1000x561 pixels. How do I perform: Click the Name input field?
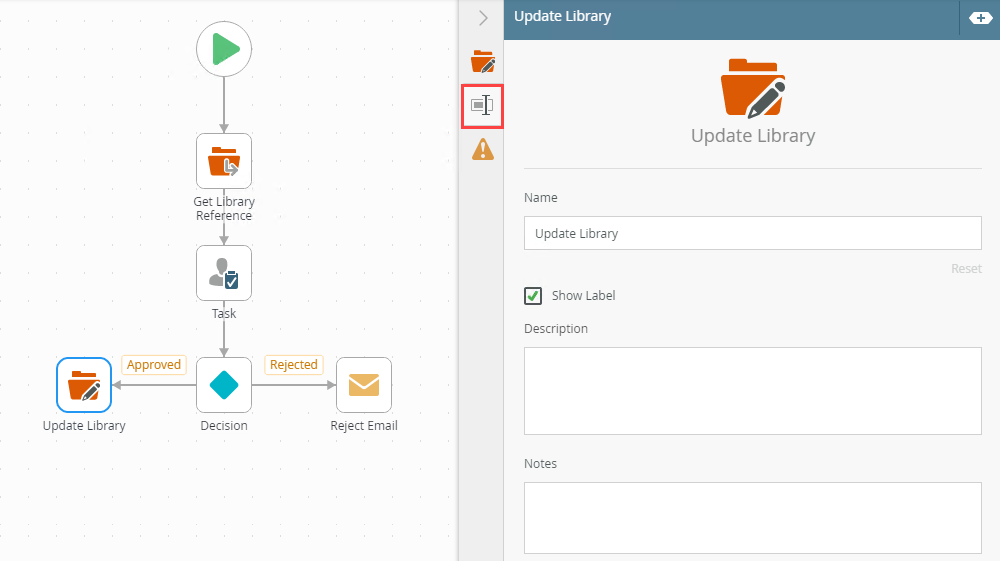752,233
